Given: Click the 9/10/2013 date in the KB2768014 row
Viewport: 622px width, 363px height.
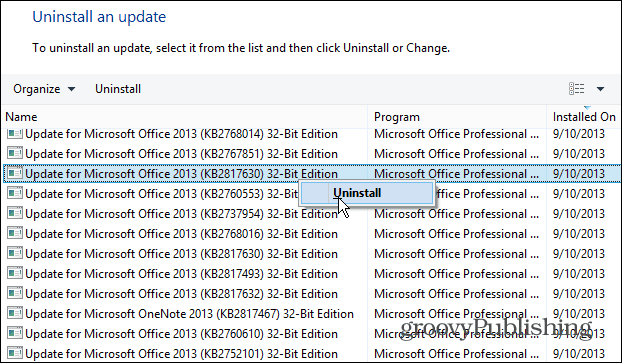Looking at the screenshot, I should tap(579, 134).
